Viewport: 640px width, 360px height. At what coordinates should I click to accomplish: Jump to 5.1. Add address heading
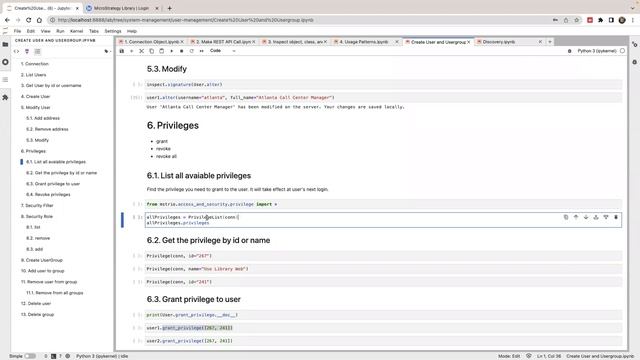pos(43,118)
